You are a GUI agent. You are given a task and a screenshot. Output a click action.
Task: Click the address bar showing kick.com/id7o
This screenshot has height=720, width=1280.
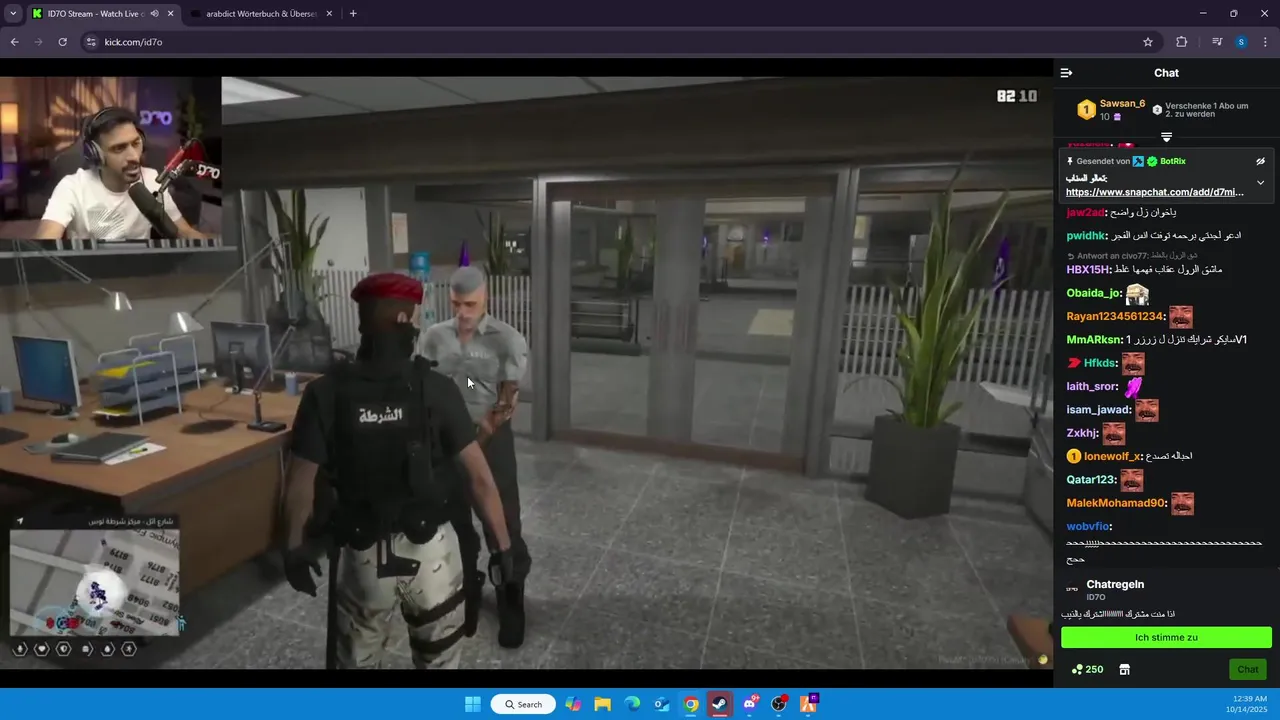click(x=620, y=42)
